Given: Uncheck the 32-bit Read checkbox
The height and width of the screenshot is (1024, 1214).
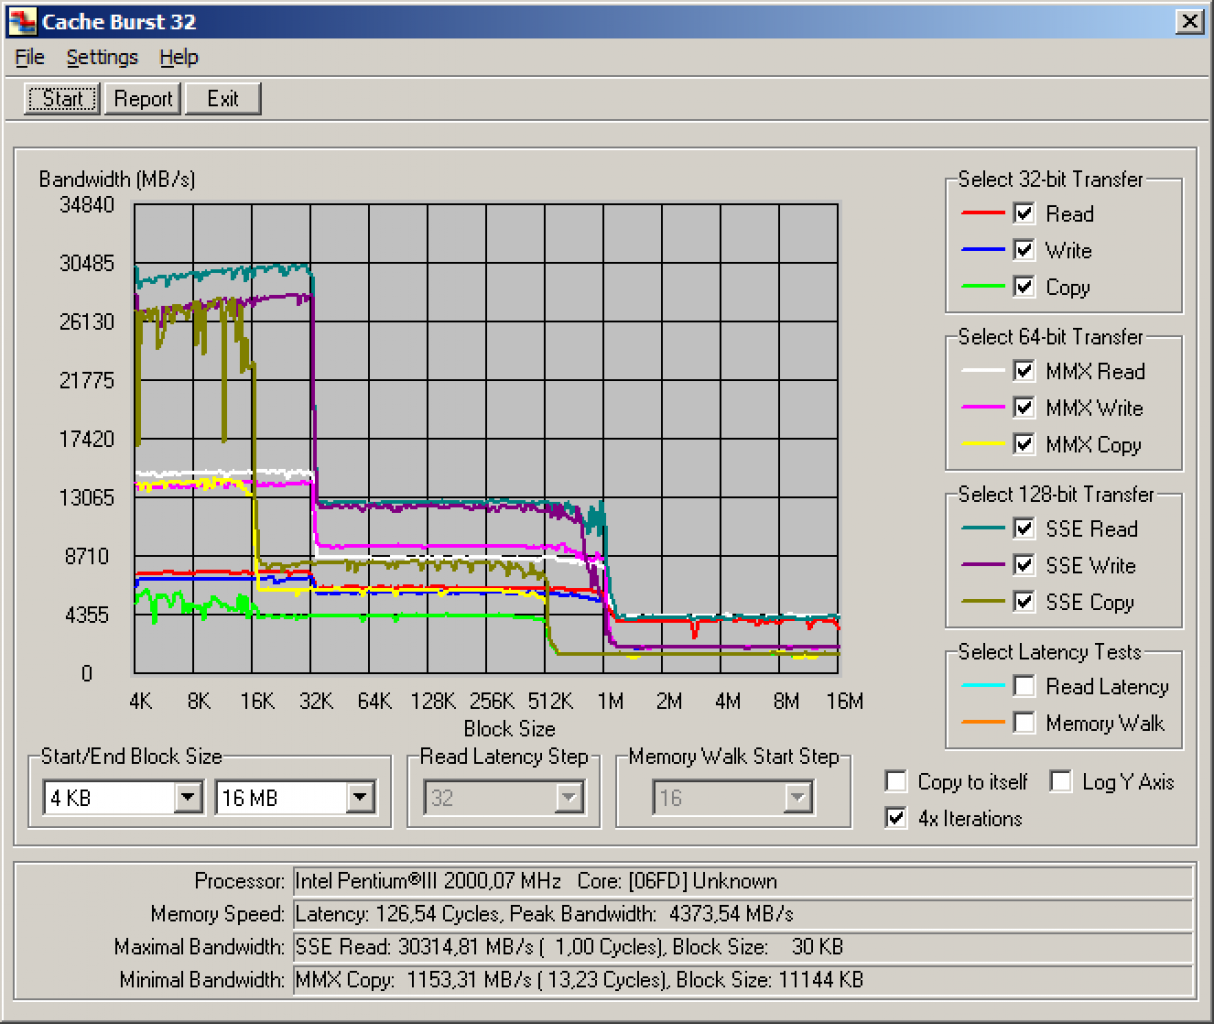Looking at the screenshot, I should click(1024, 213).
